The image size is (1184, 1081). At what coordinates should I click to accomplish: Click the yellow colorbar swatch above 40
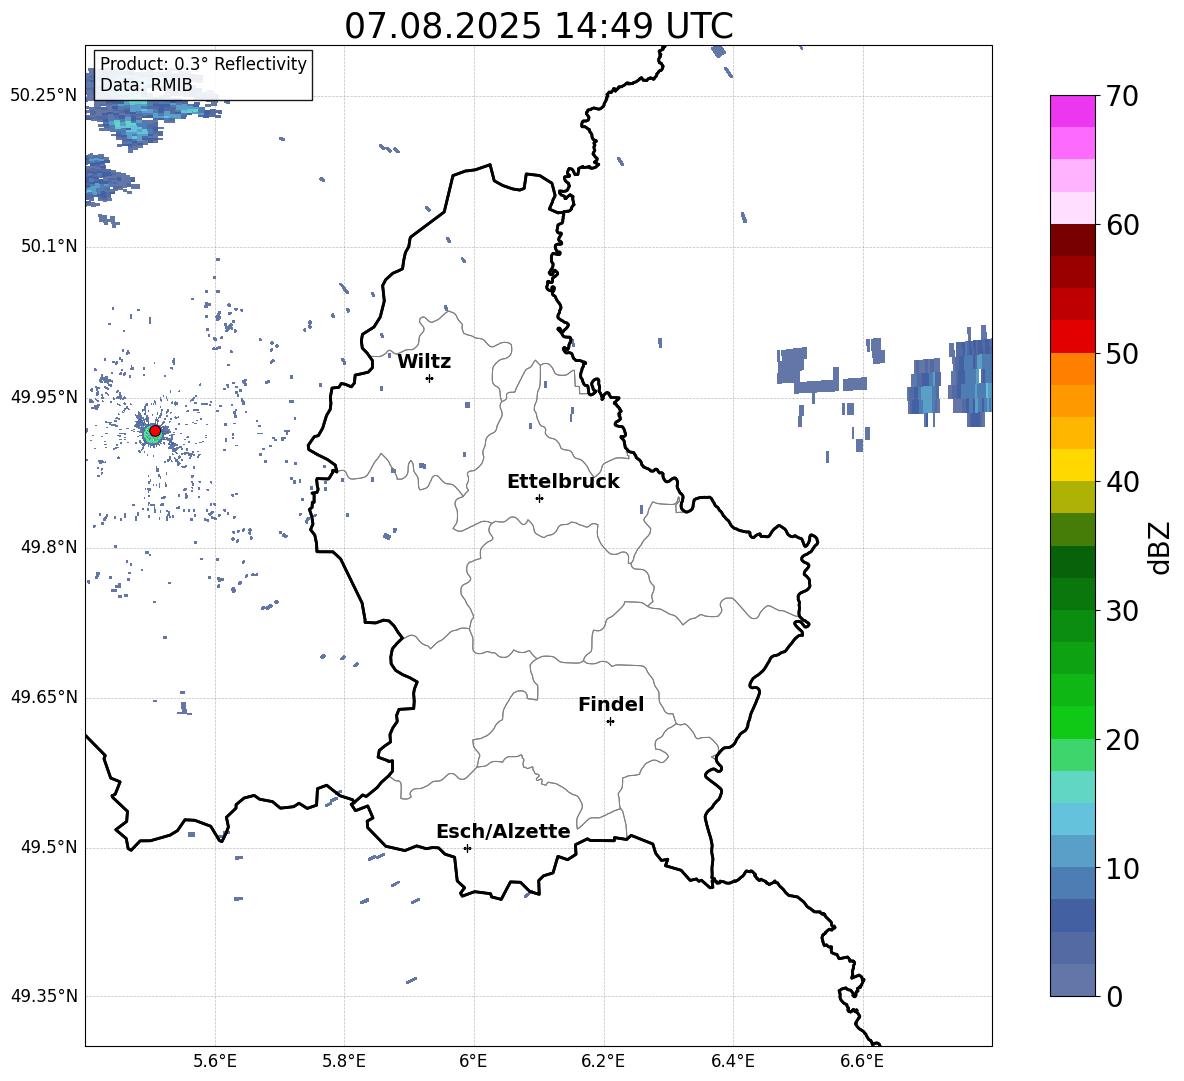[x=1072, y=465]
